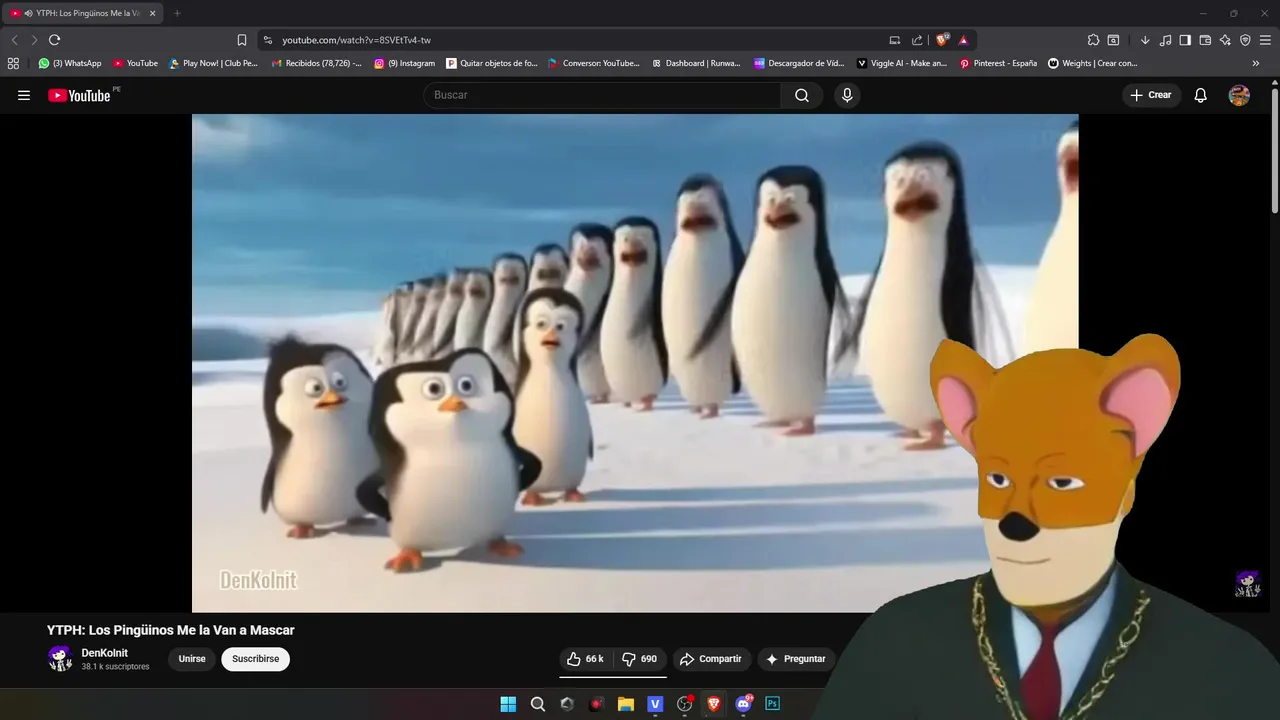
Task: Click the youtube.com address bar URL
Action: (356, 40)
